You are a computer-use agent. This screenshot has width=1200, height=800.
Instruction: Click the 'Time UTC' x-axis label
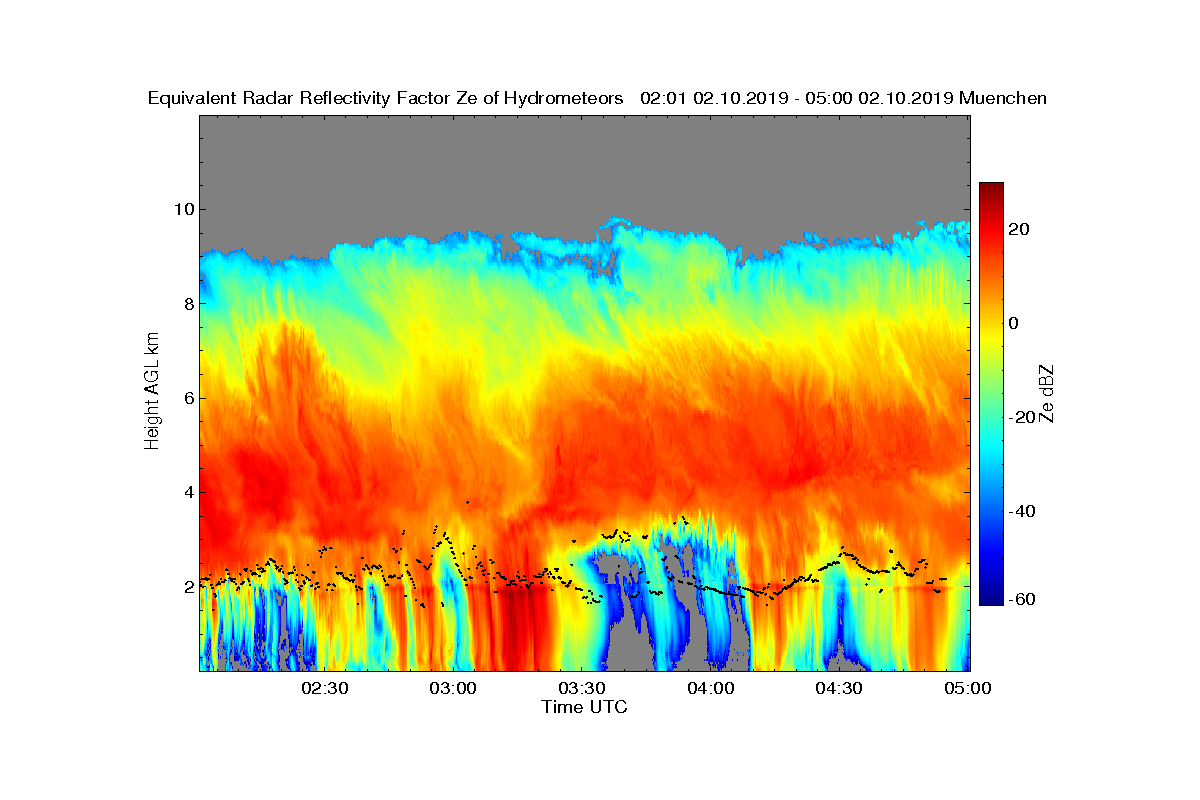click(585, 707)
